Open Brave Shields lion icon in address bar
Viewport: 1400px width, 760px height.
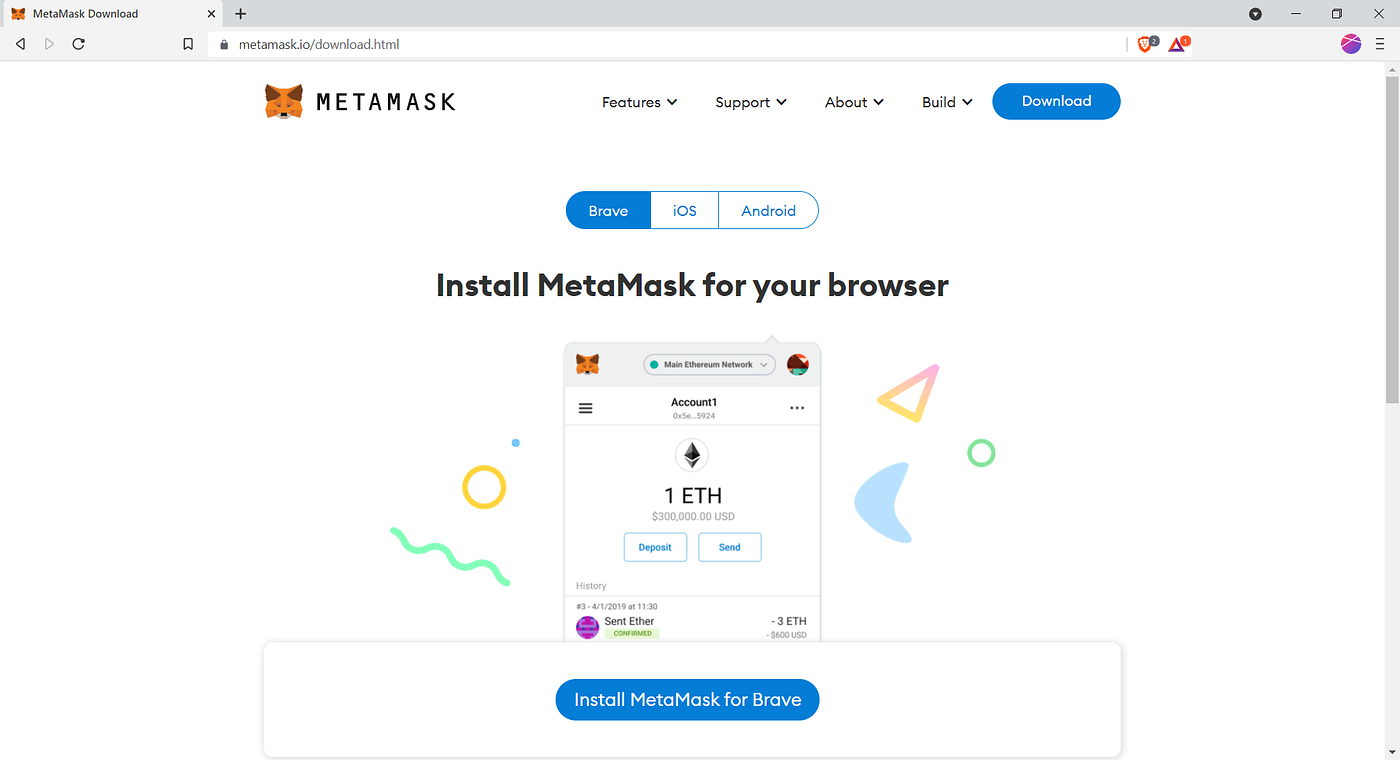pos(1146,44)
